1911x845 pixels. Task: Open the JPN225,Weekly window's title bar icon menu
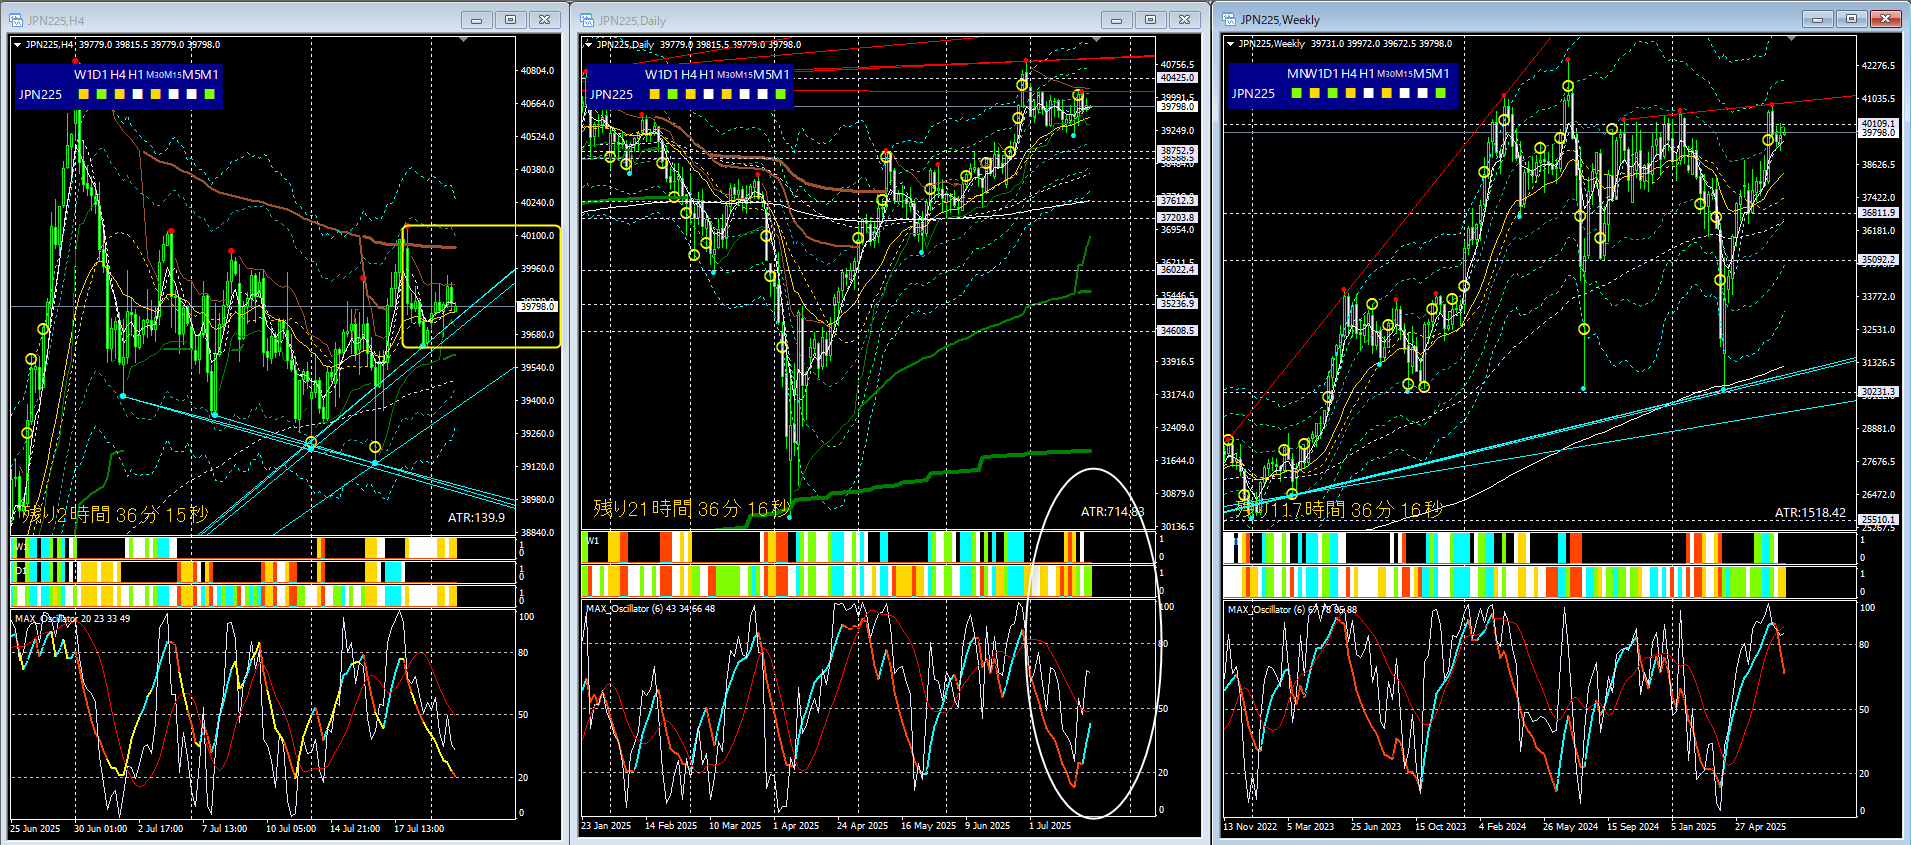[x=1229, y=19]
